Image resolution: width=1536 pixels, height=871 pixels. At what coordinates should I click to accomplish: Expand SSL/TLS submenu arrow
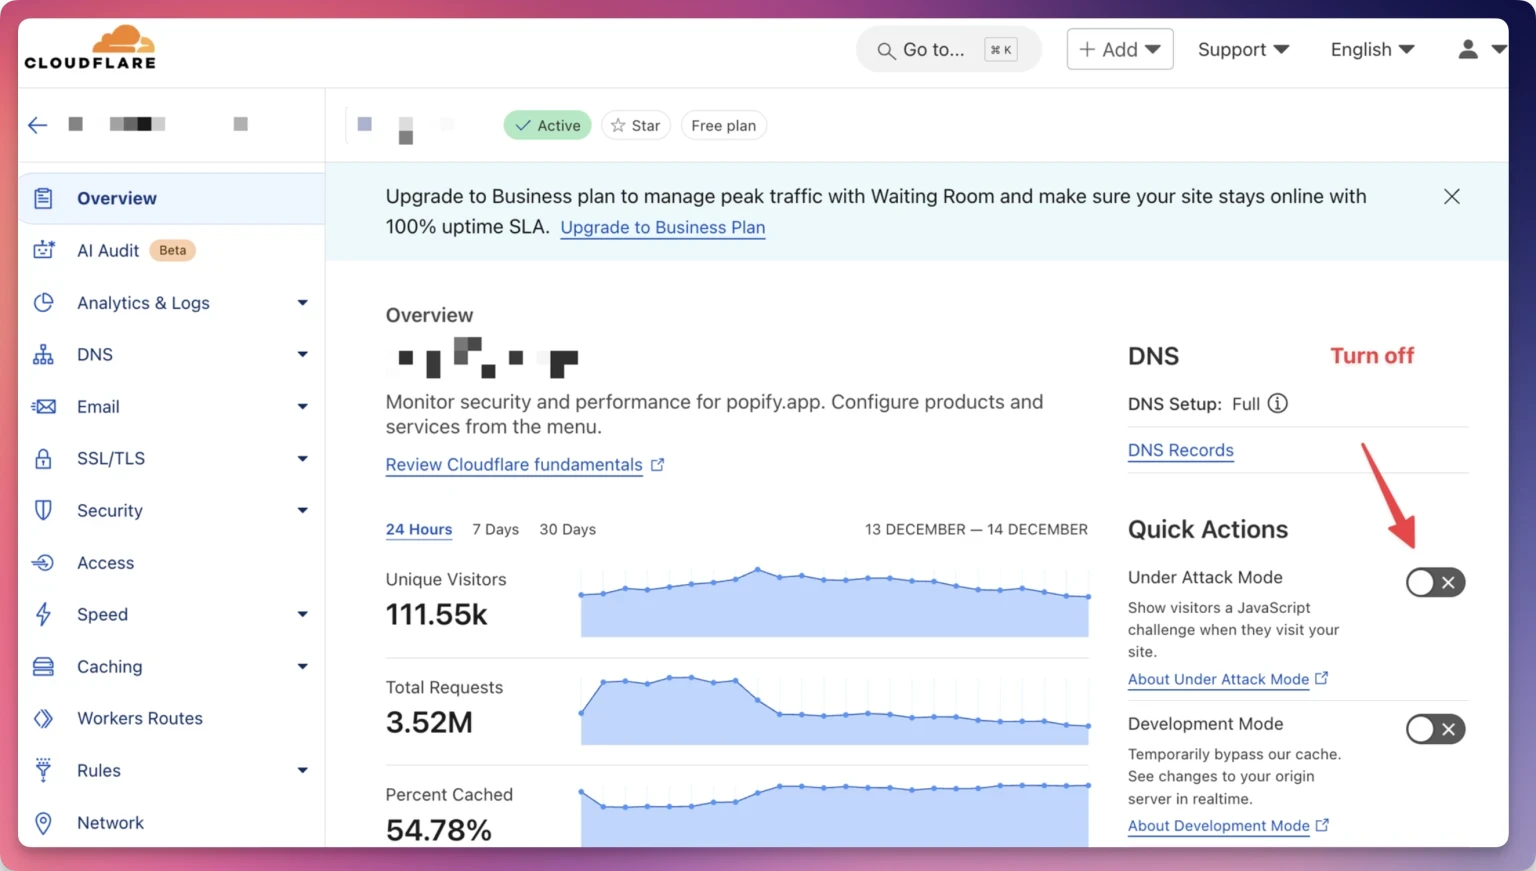pyautogui.click(x=302, y=458)
